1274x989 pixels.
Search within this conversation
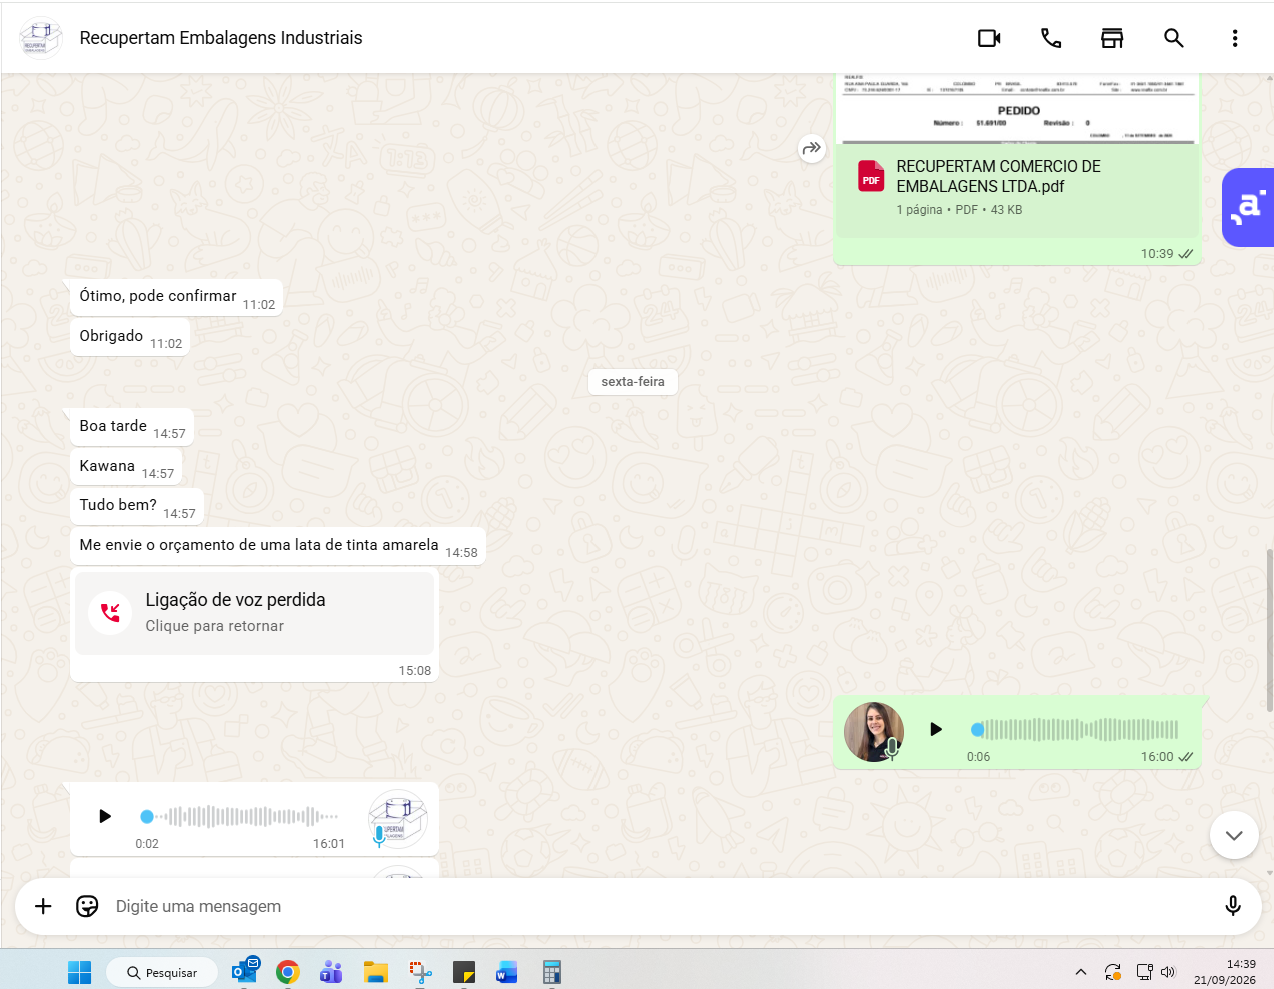[1174, 38]
